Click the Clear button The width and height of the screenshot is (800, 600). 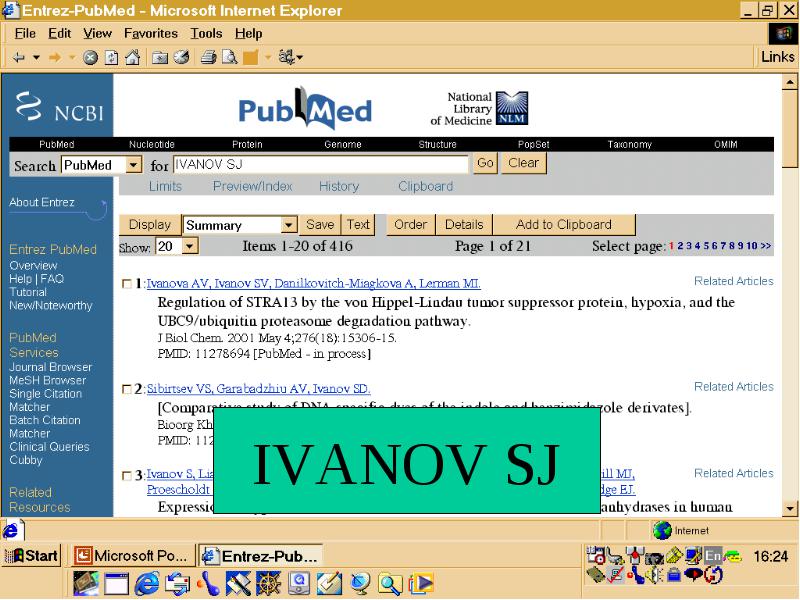coord(523,163)
